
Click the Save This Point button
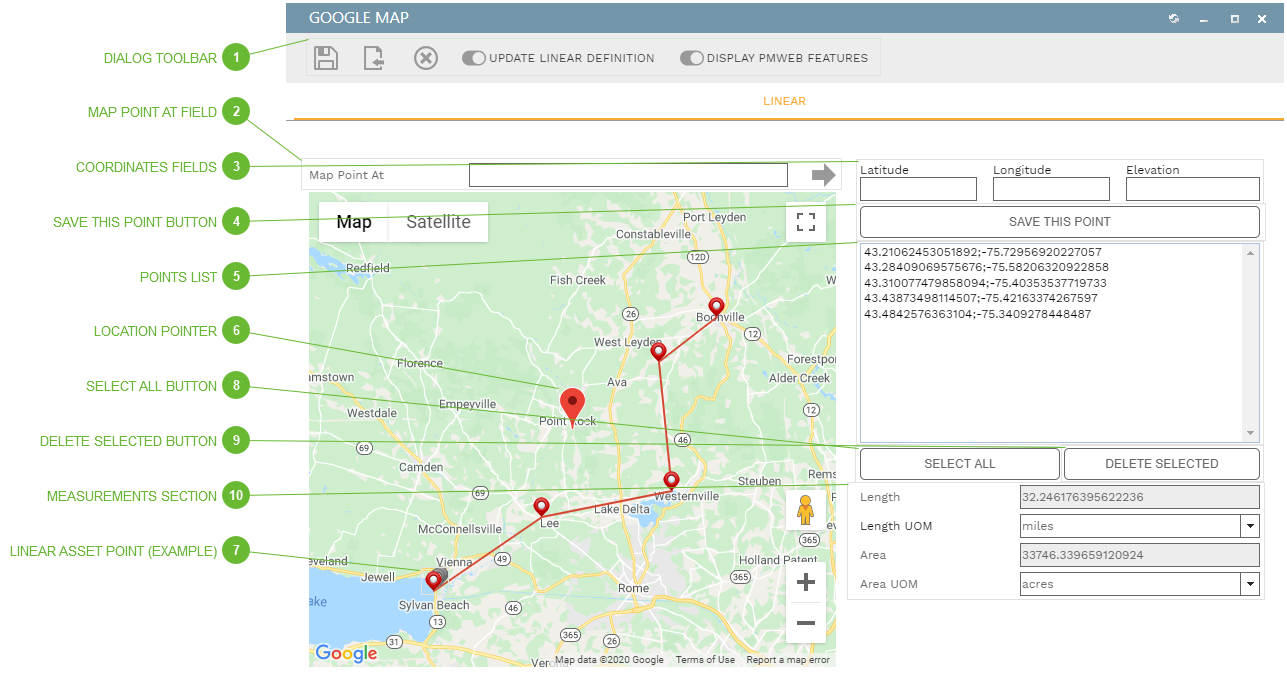[1059, 222]
